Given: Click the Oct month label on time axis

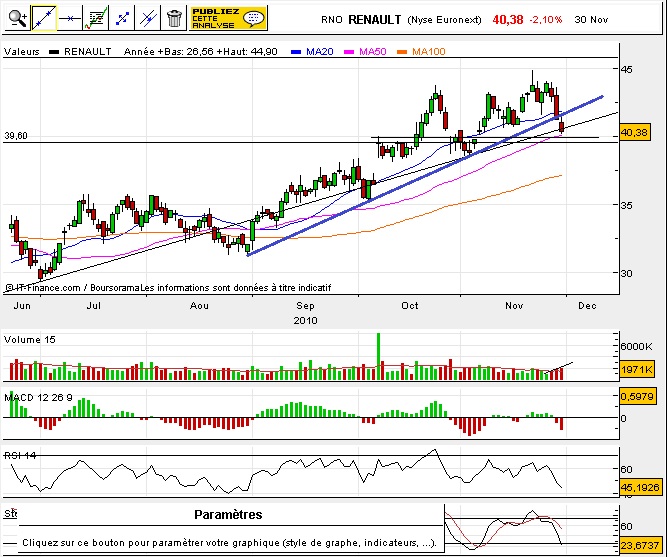Looking at the screenshot, I should [410, 306].
